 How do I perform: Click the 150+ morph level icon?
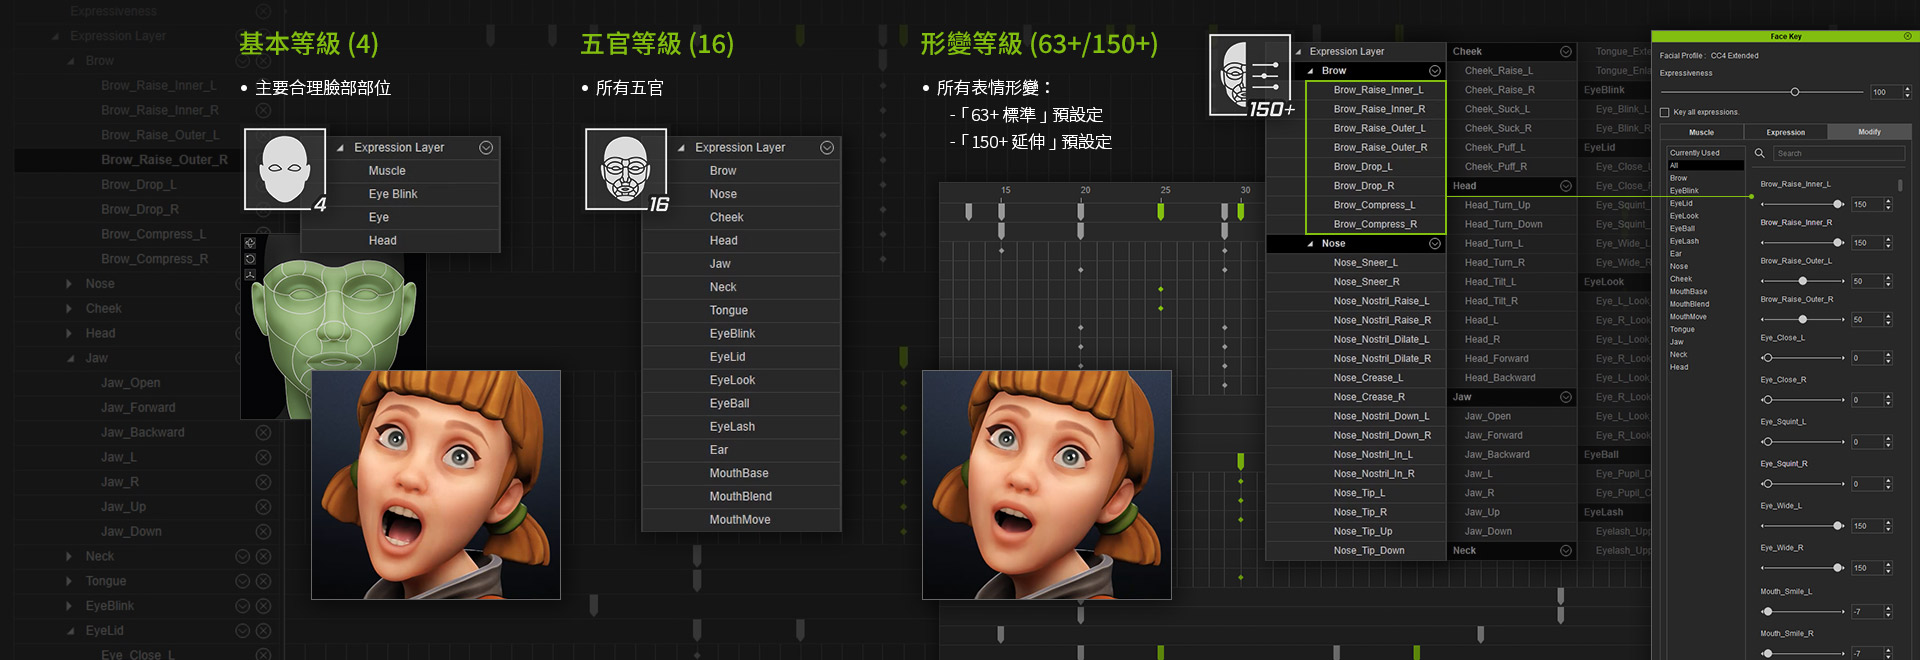click(1250, 75)
